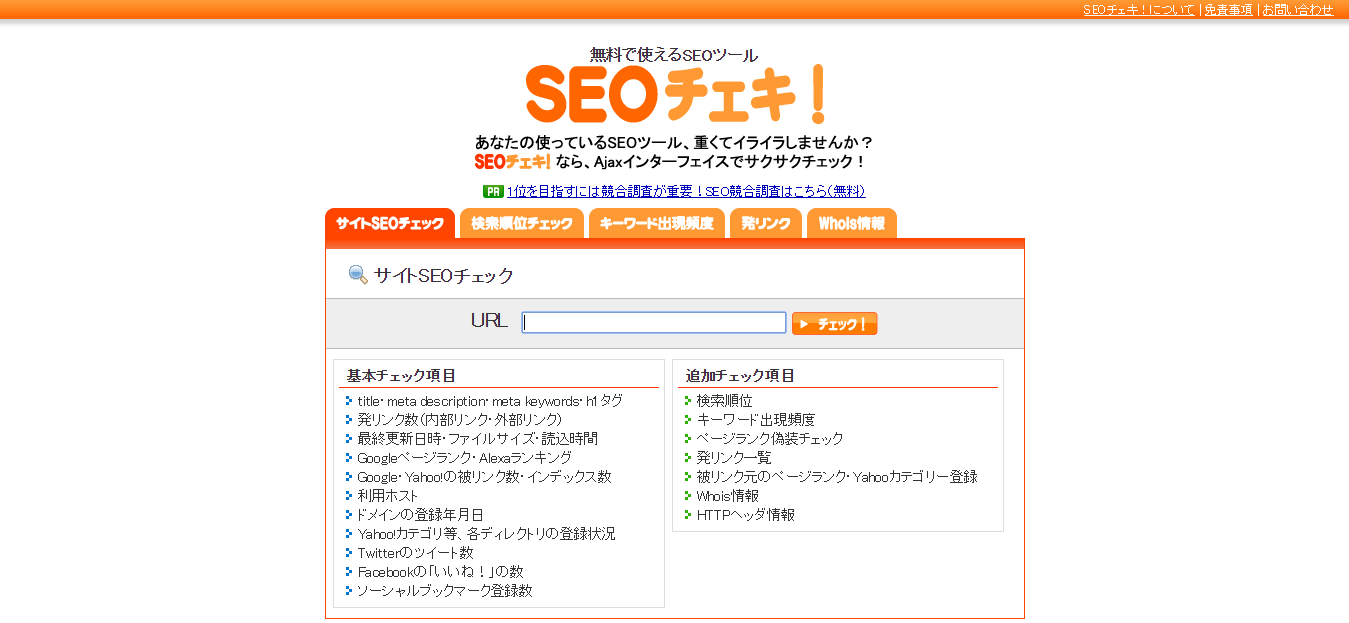This screenshot has height=623, width=1349.
Task: Click the 無料で使えるSEOツール tagline
Action: click(674, 55)
